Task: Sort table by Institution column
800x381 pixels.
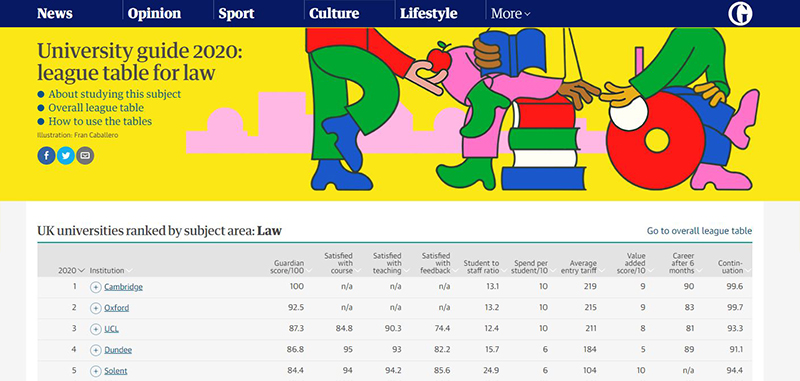Action: click(111, 271)
